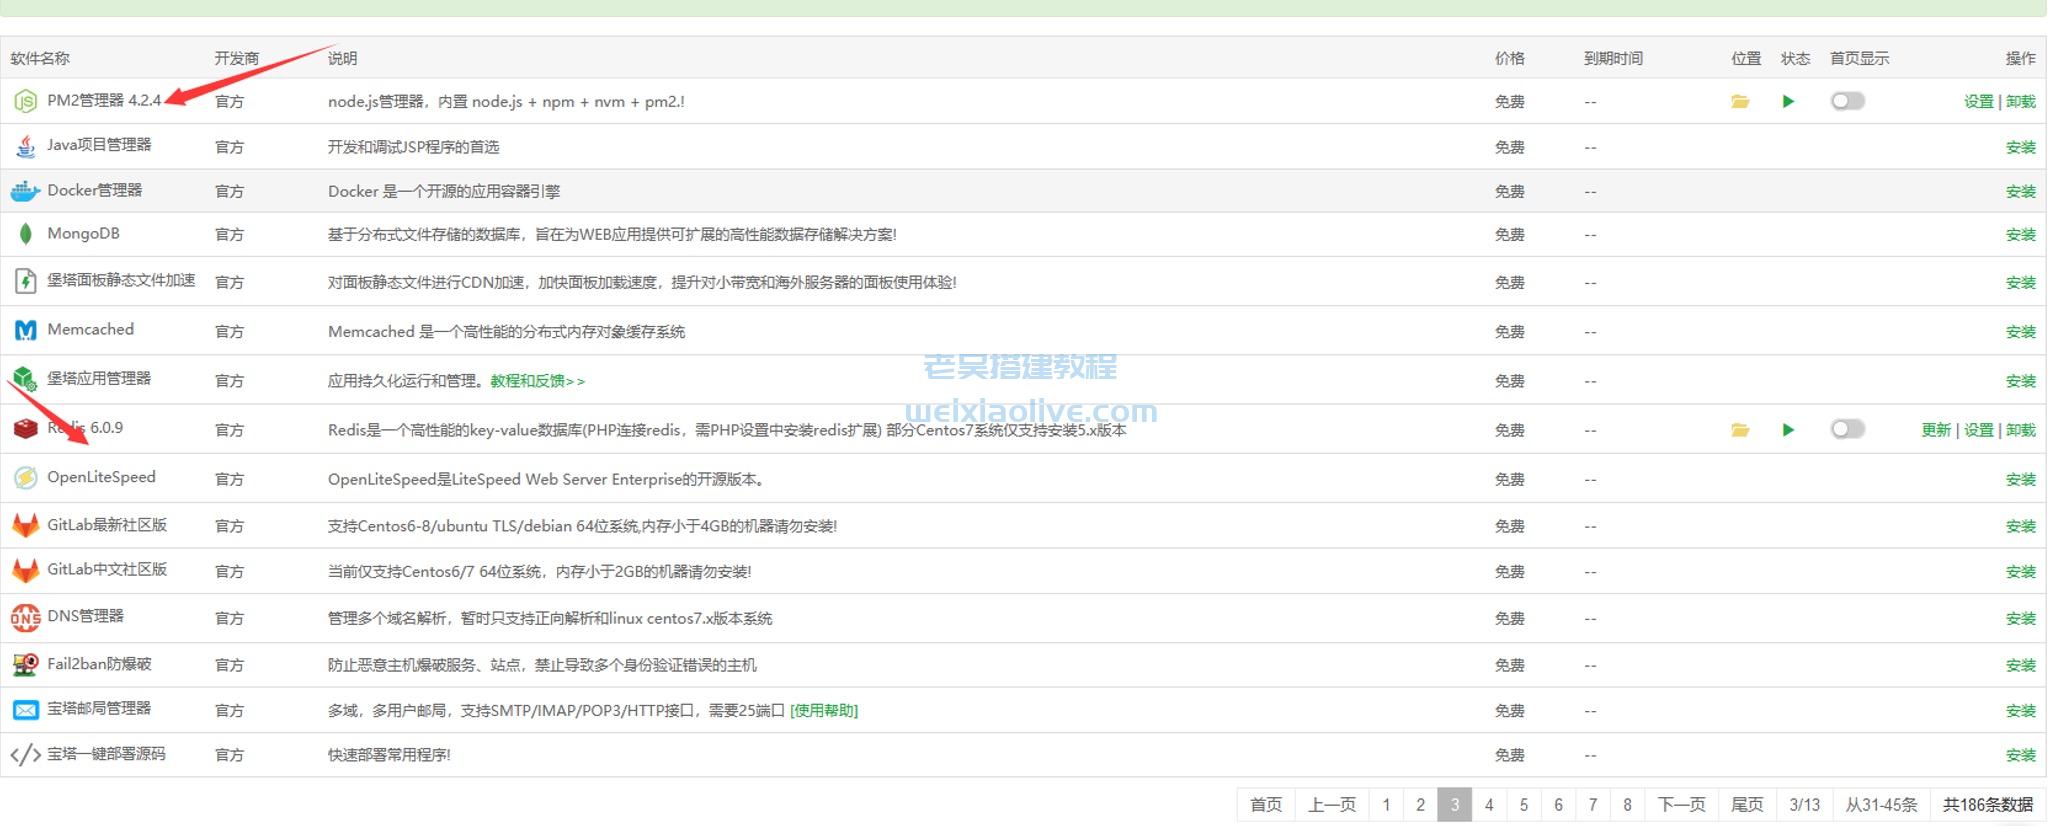Go to 首页 first page
This screenshot has height=826, width=2062.
pyautogui.click(x=1266, y=804)
